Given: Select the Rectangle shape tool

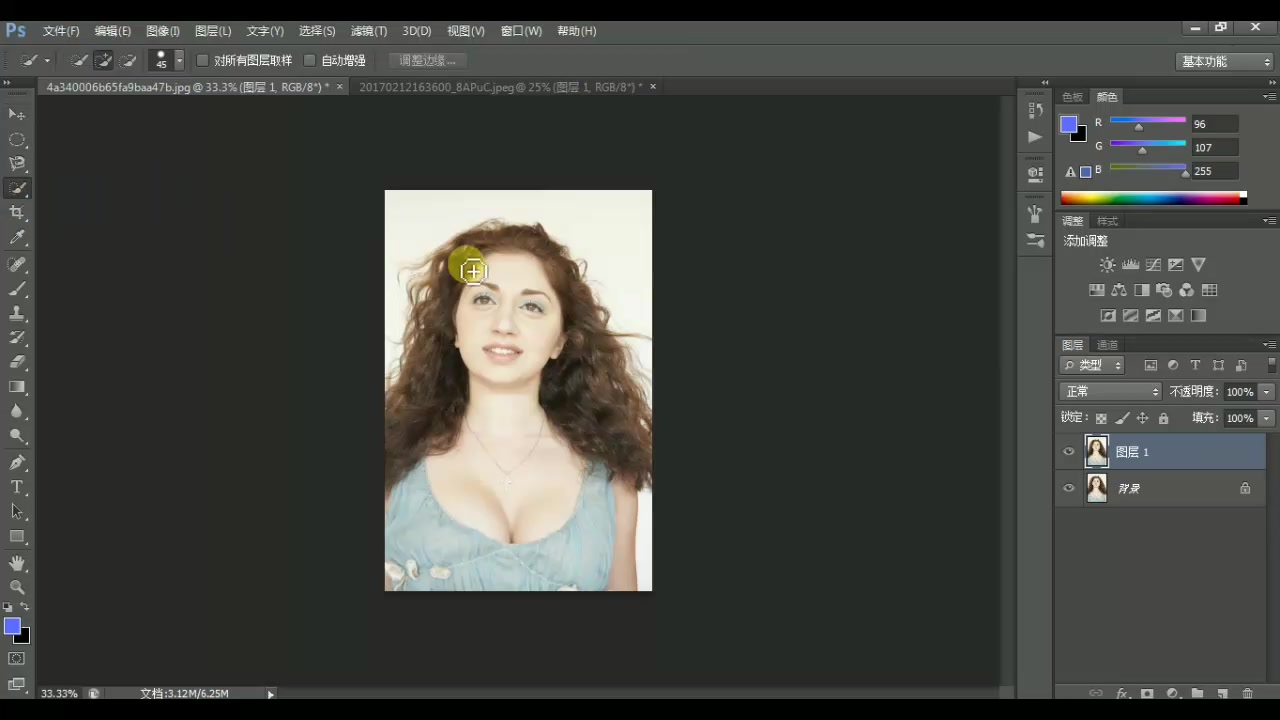Looking at the screenshot, I should (x=17, y=536).
